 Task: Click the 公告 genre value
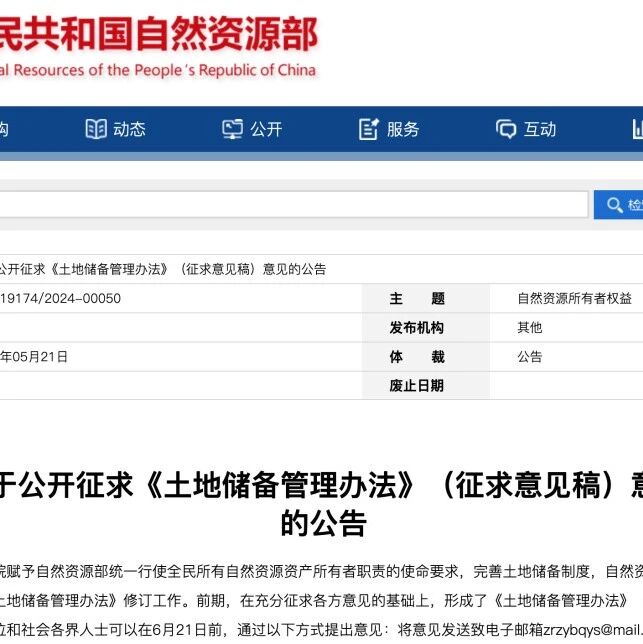(x=530, y=356)
